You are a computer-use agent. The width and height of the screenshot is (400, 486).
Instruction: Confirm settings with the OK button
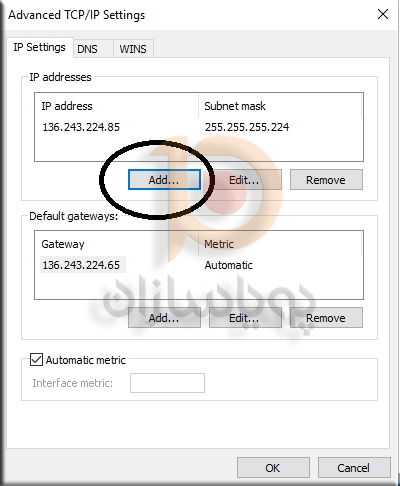tap(273, 468)
